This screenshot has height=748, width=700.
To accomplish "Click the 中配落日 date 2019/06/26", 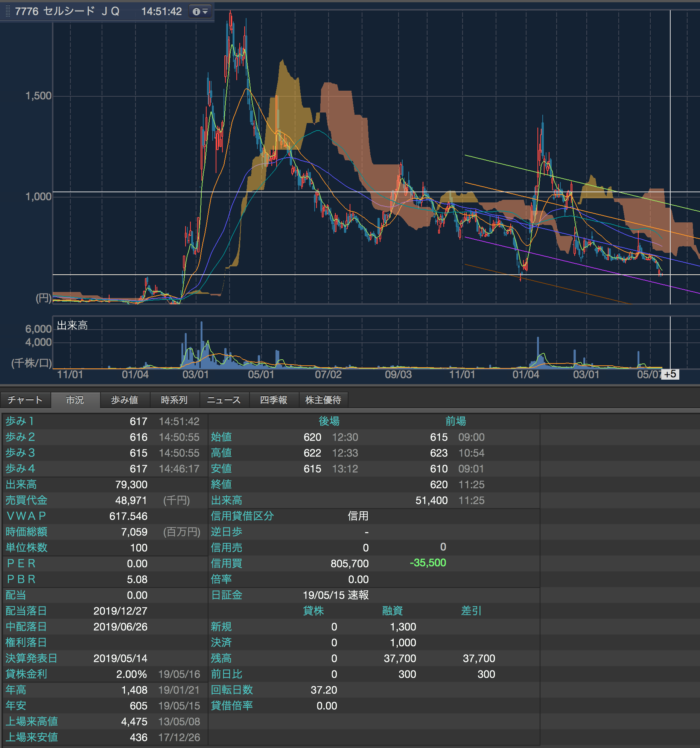I will point(120,626).
